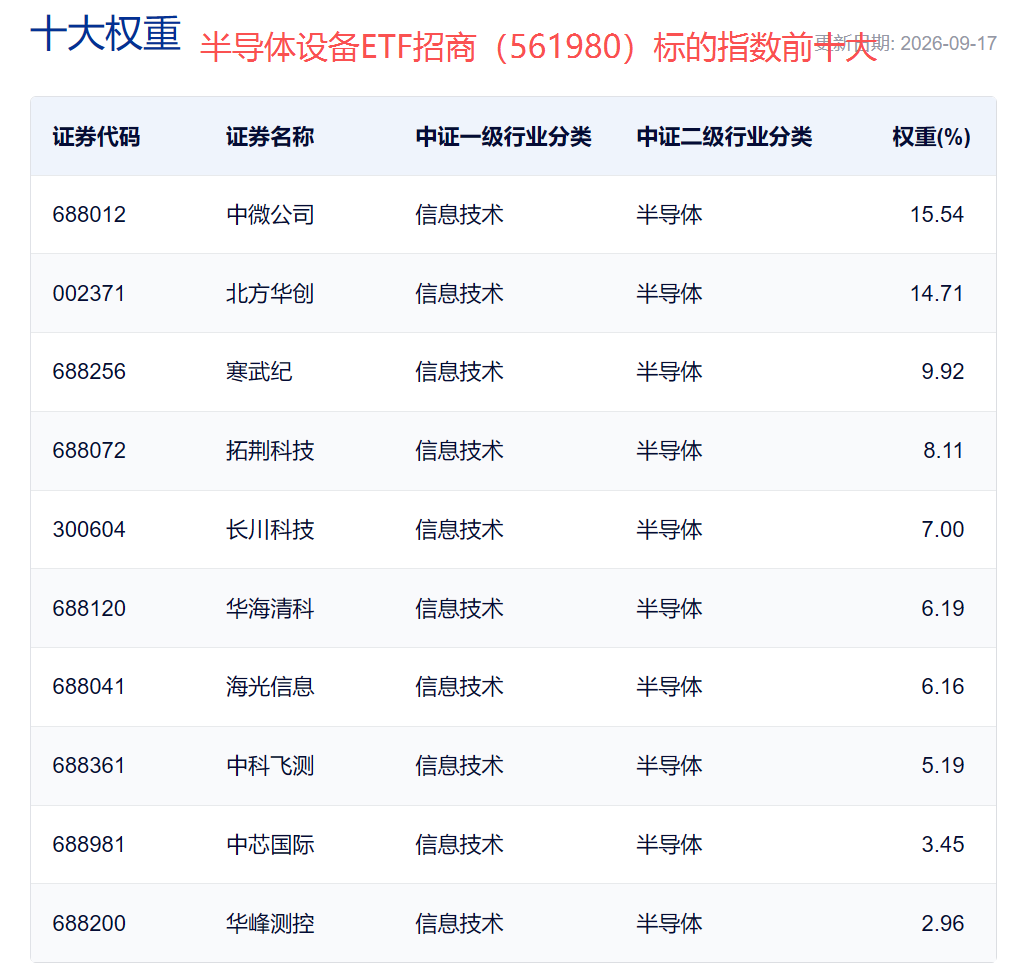Click 半导体 in the 拓荆科技 row
This screenshot has height=974, width=1010.
669,450
